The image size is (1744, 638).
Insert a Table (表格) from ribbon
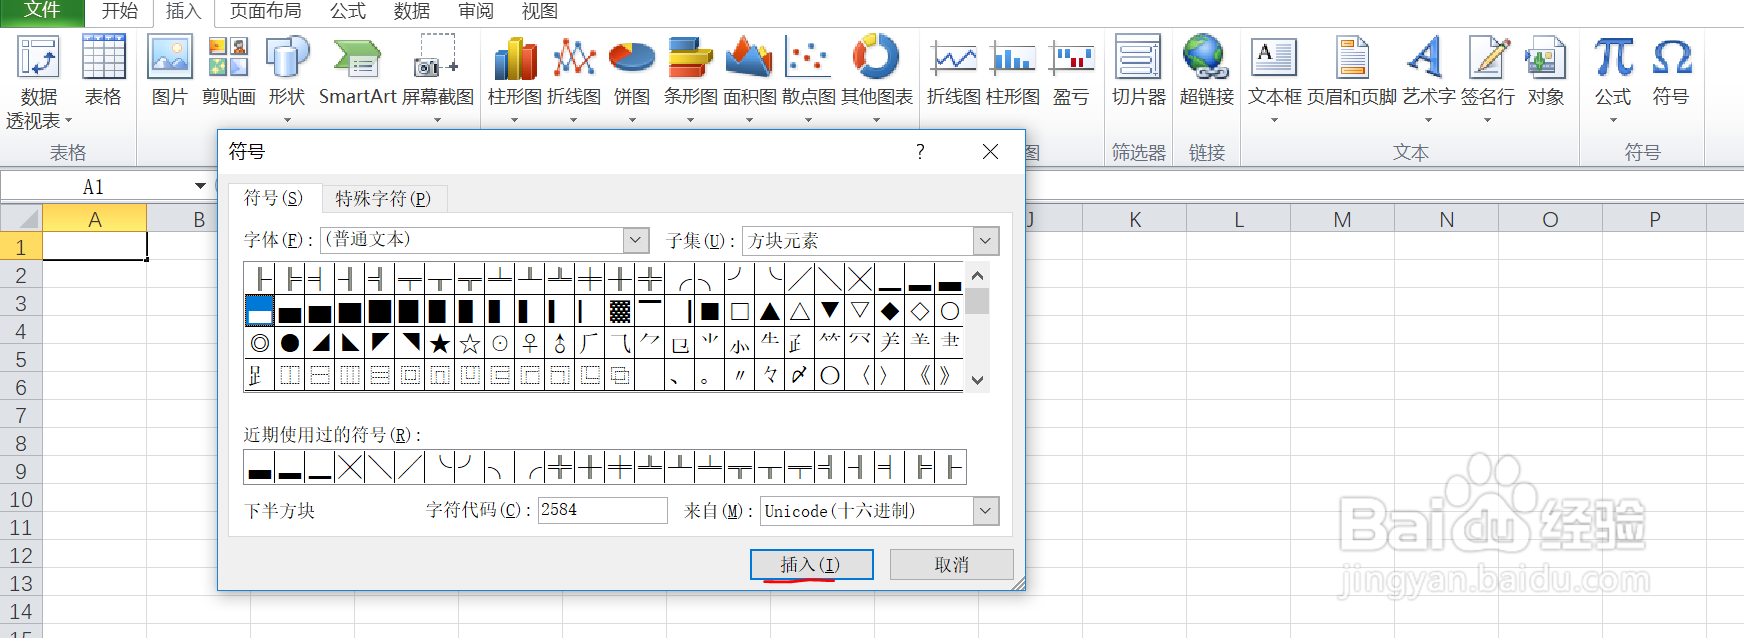pyautogui.click(x=103, y=71)
